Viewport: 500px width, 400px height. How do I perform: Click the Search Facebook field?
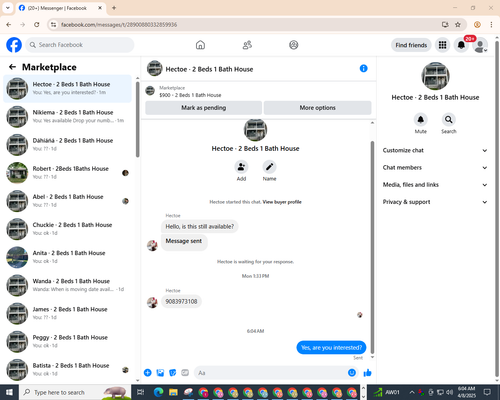[x=80, y=45]
